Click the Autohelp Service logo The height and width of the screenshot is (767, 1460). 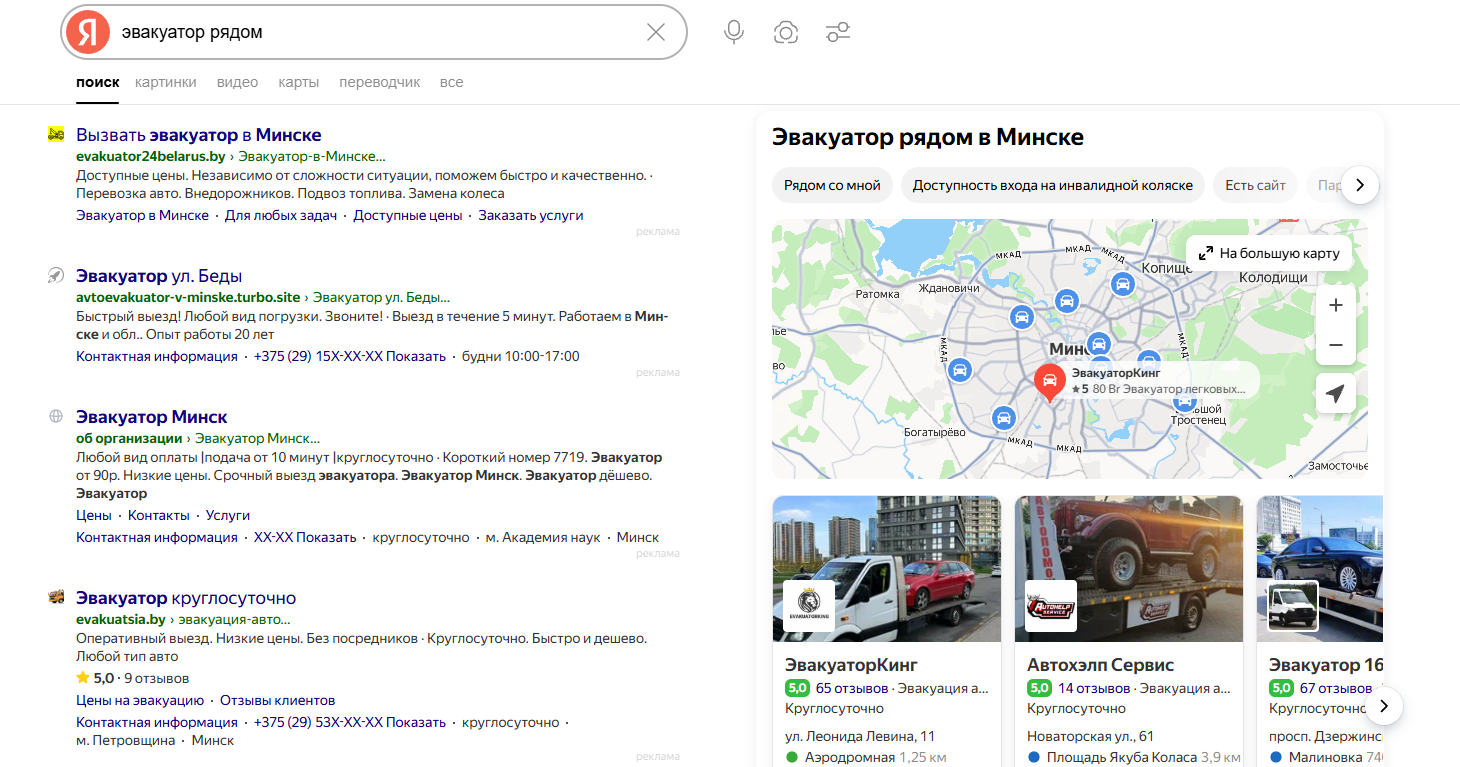point(1051,605)
